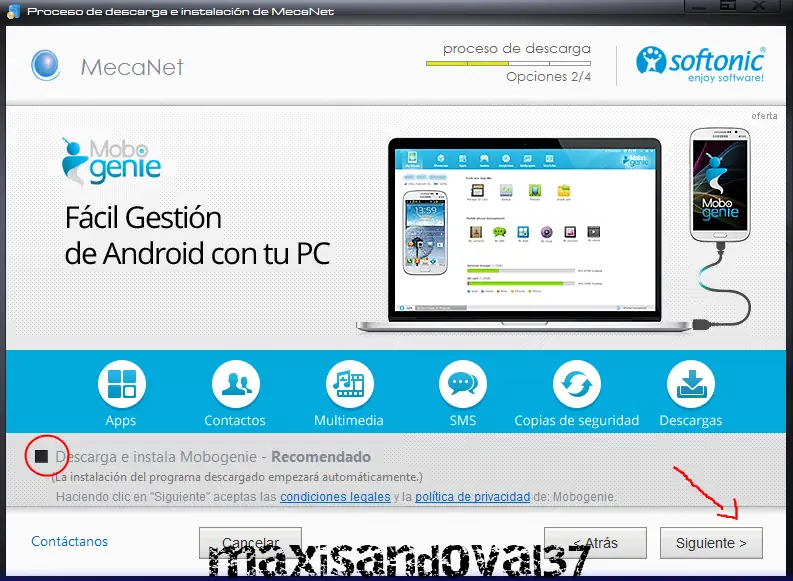This screenshot has width=793, height=581.
Task: Click the 'Fácil Gestión' headline
Action: 143,218
